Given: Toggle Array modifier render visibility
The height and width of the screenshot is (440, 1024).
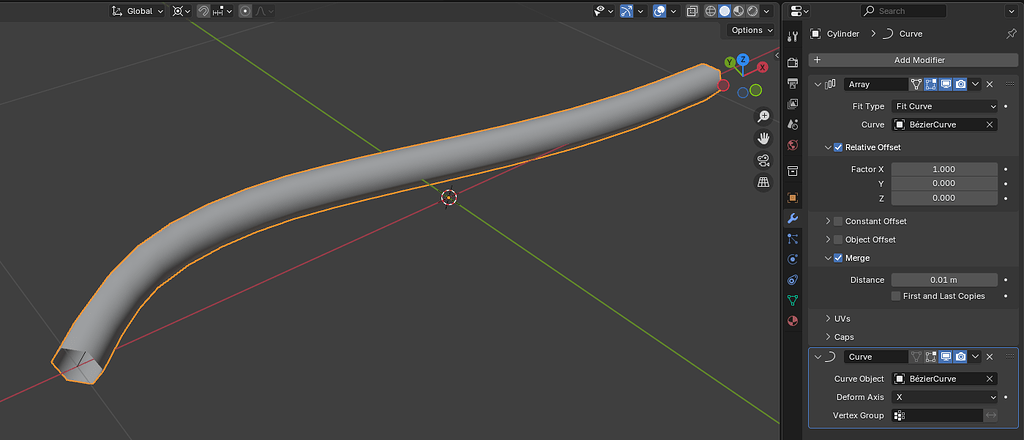Looking at the screenshot, I should point(961,84).
